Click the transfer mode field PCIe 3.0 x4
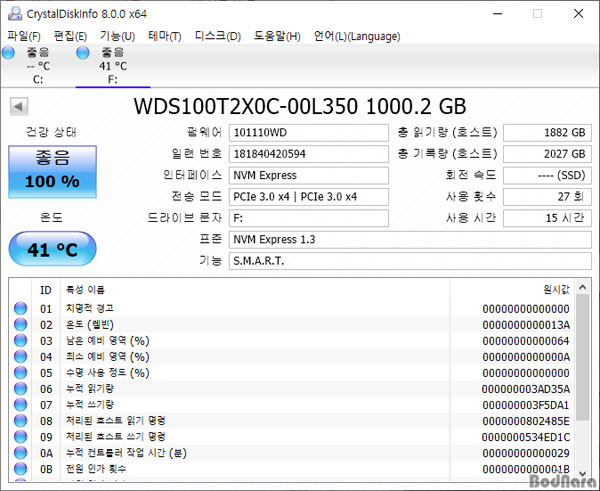600x491 pixels. click(309, 197)
